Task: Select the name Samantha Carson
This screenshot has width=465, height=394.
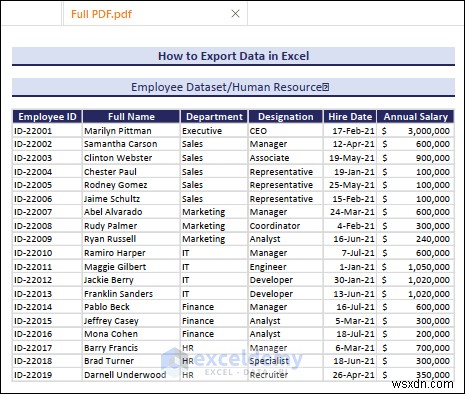Action: click(120, 144)
